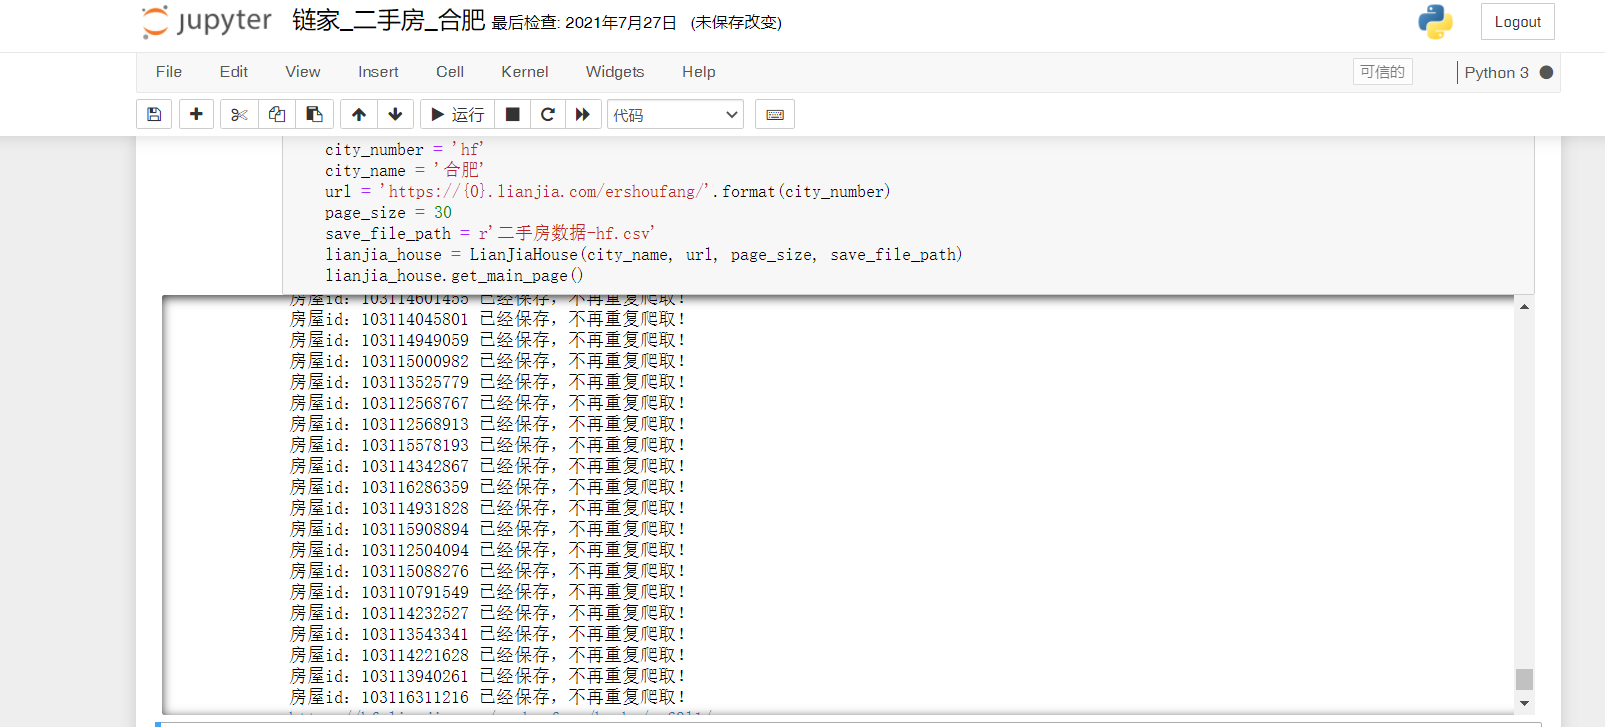Click output row with id 103115578193
Image resolution: width=1605 pixels, height=727 pixels.
click(488, 445)
